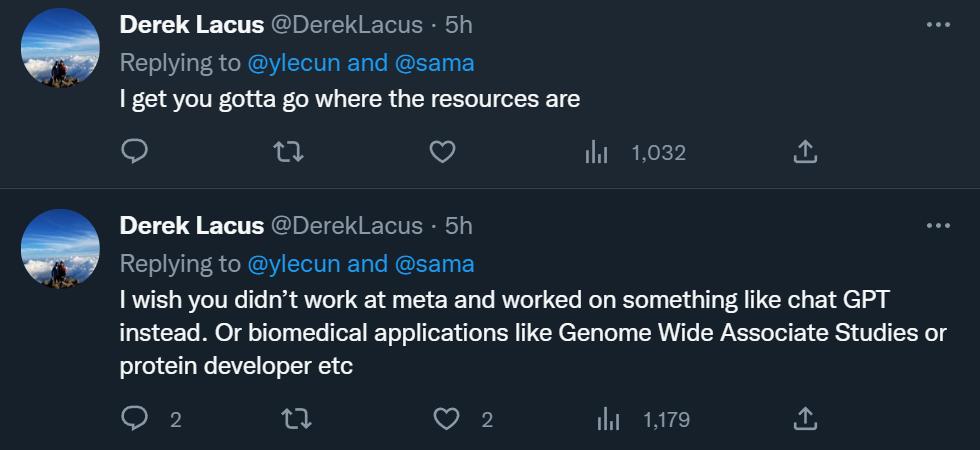Open more options on first tweet

(937, 25)
